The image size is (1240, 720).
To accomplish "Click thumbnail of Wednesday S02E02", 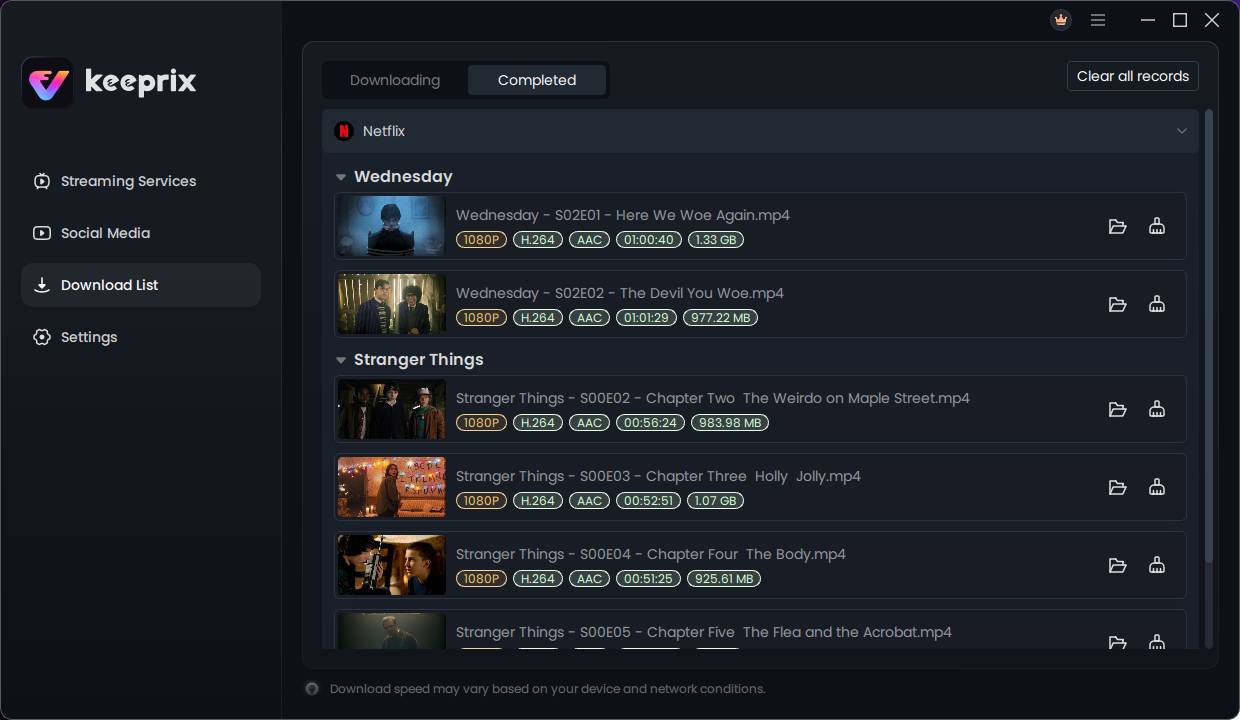I will (392, 304).
